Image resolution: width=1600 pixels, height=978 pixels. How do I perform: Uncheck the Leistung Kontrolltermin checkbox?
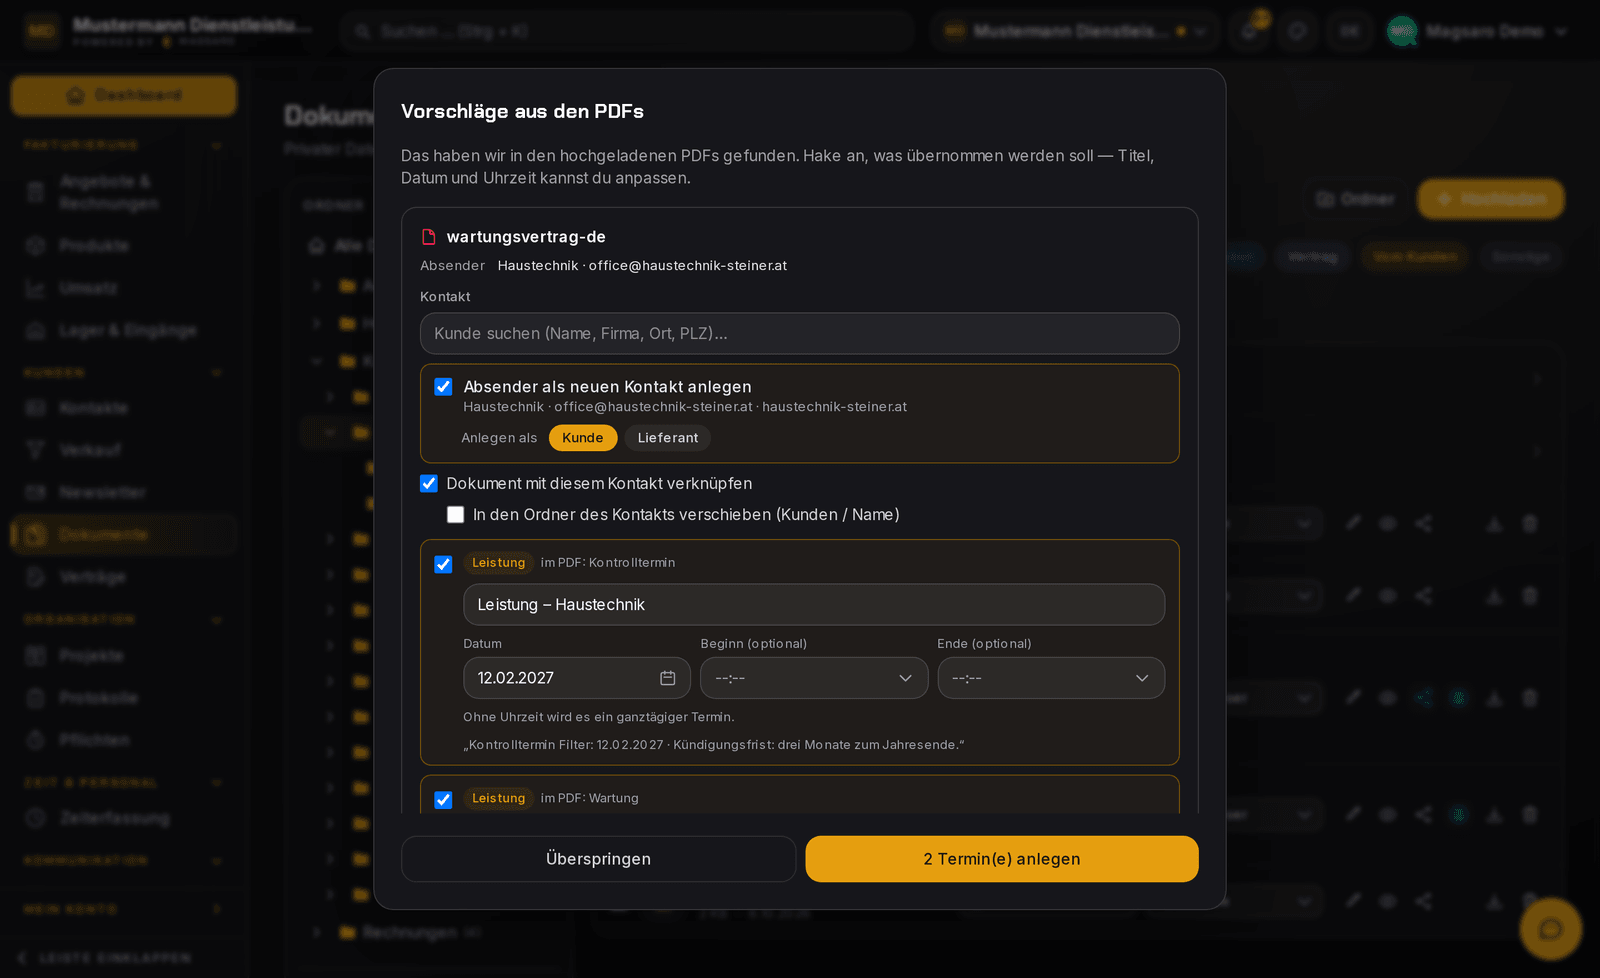tap(443, 564)
